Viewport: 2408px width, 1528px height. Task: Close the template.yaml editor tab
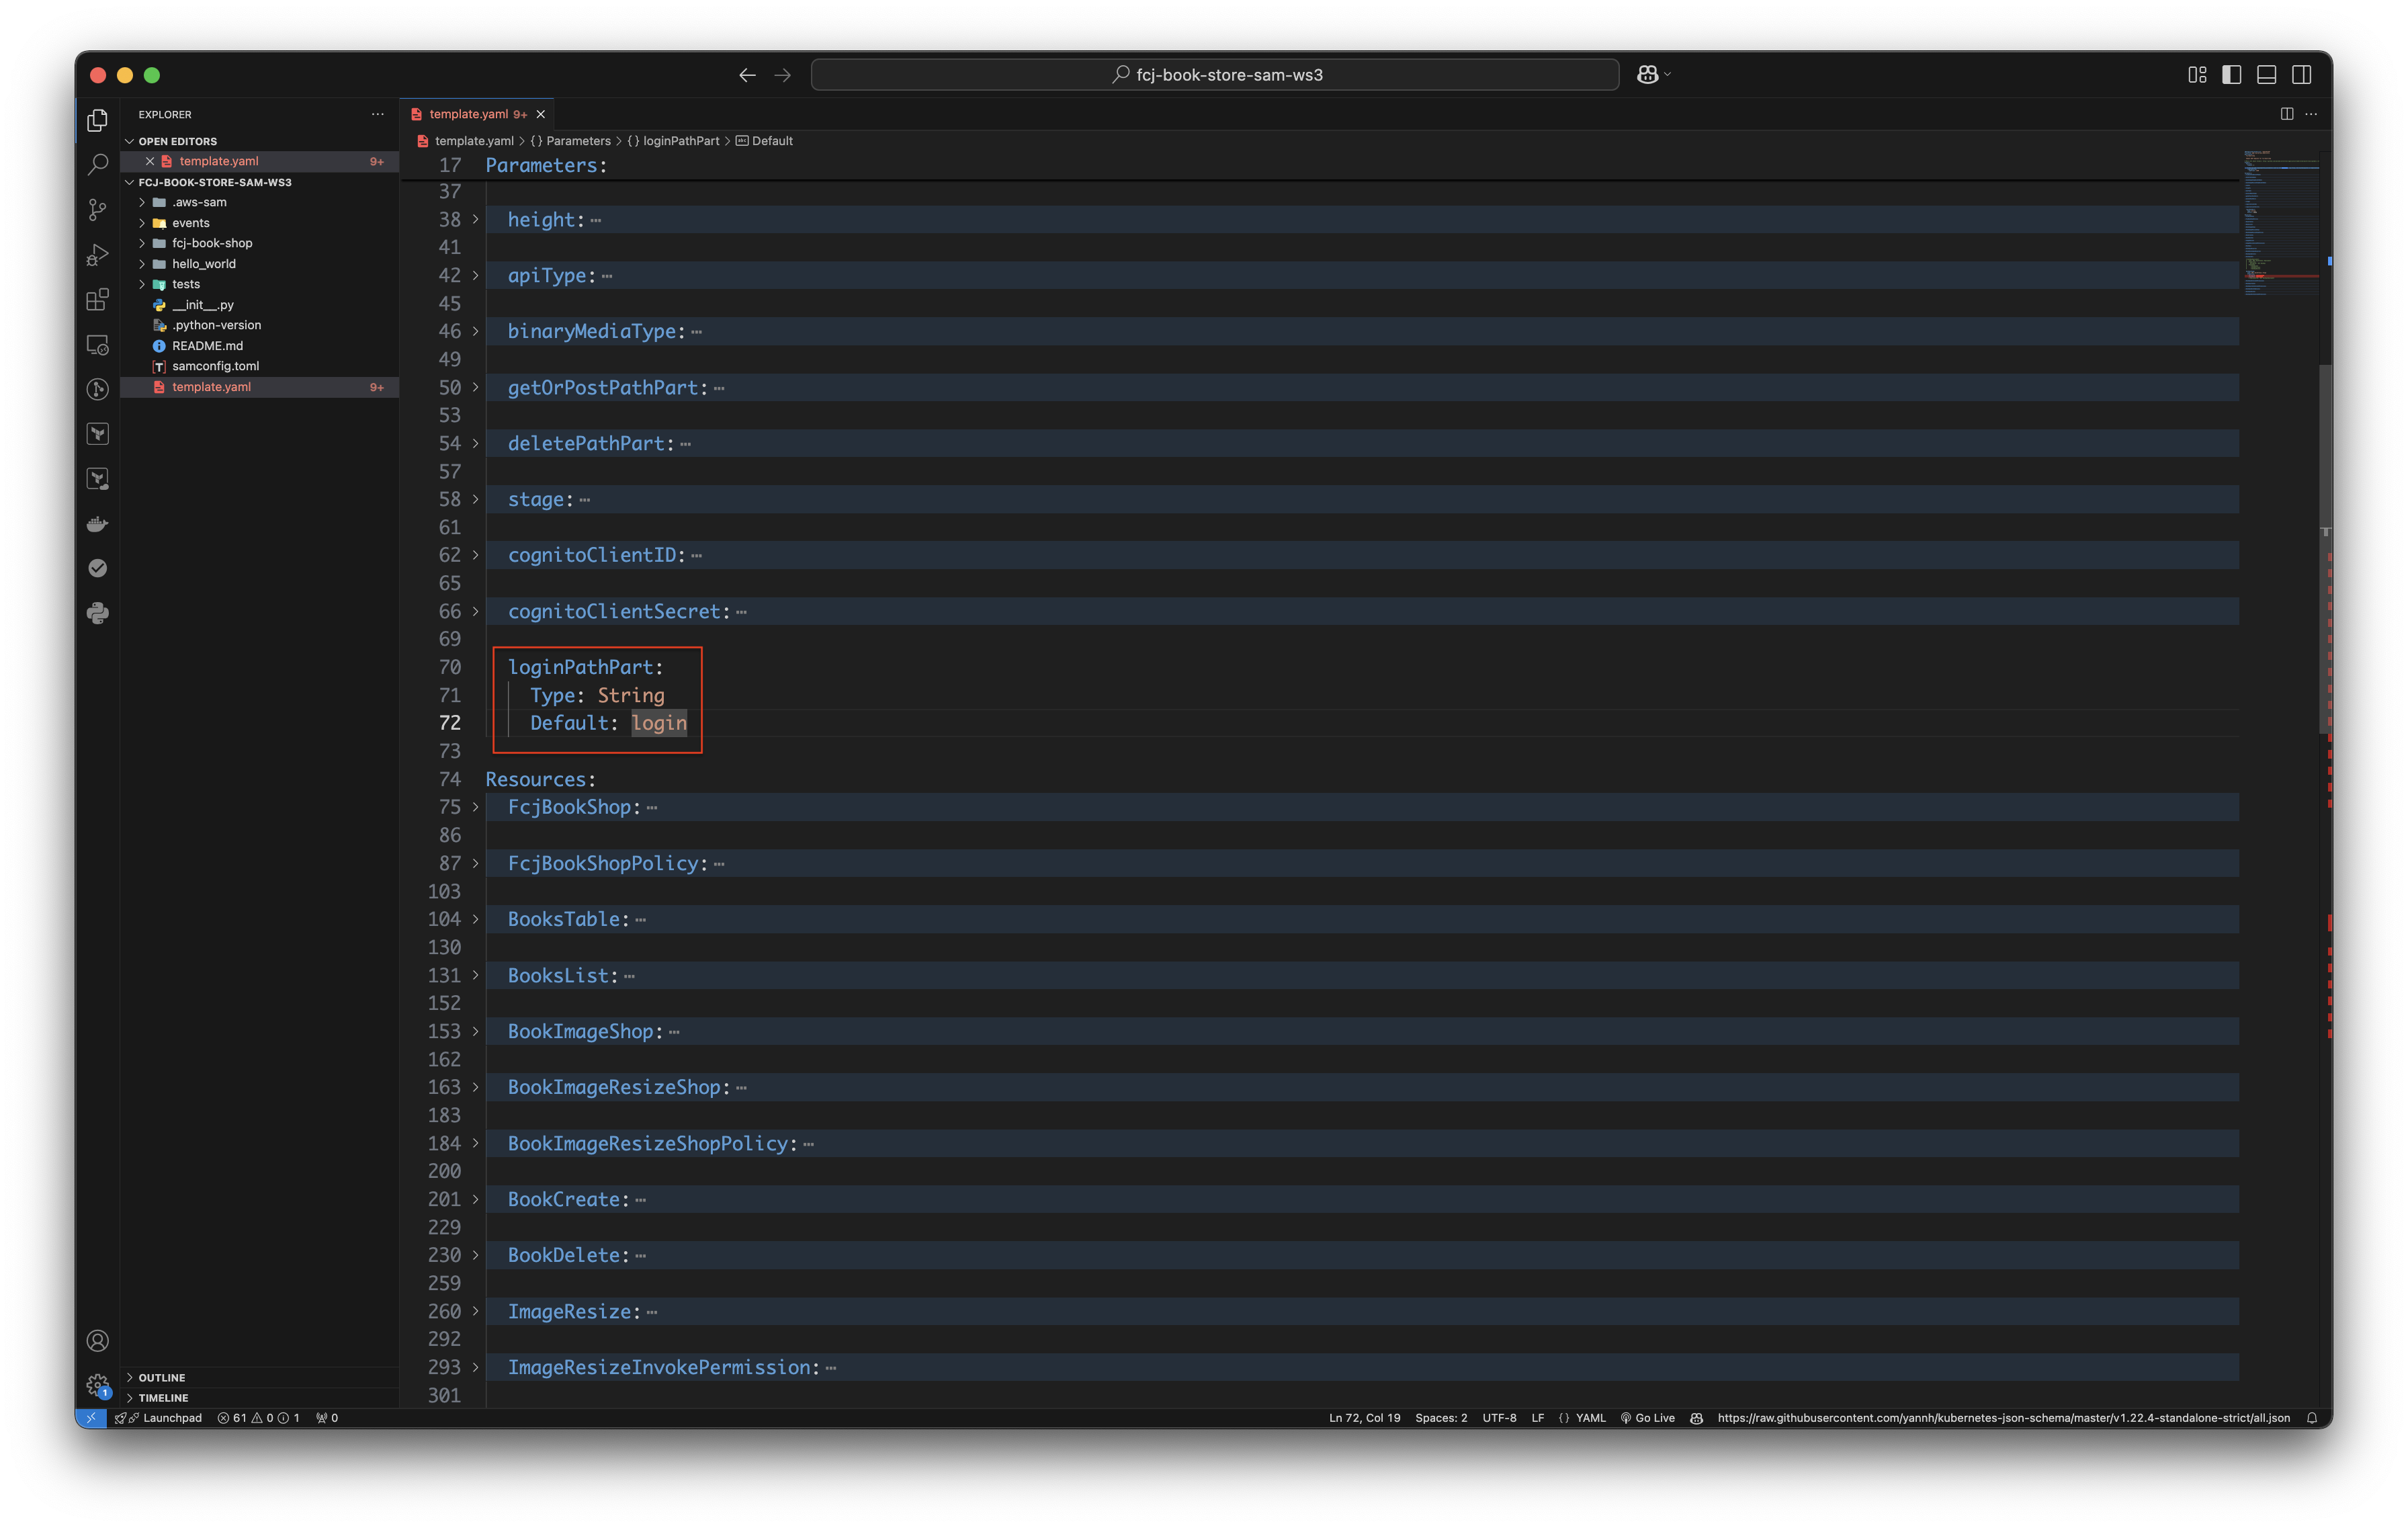541,114
